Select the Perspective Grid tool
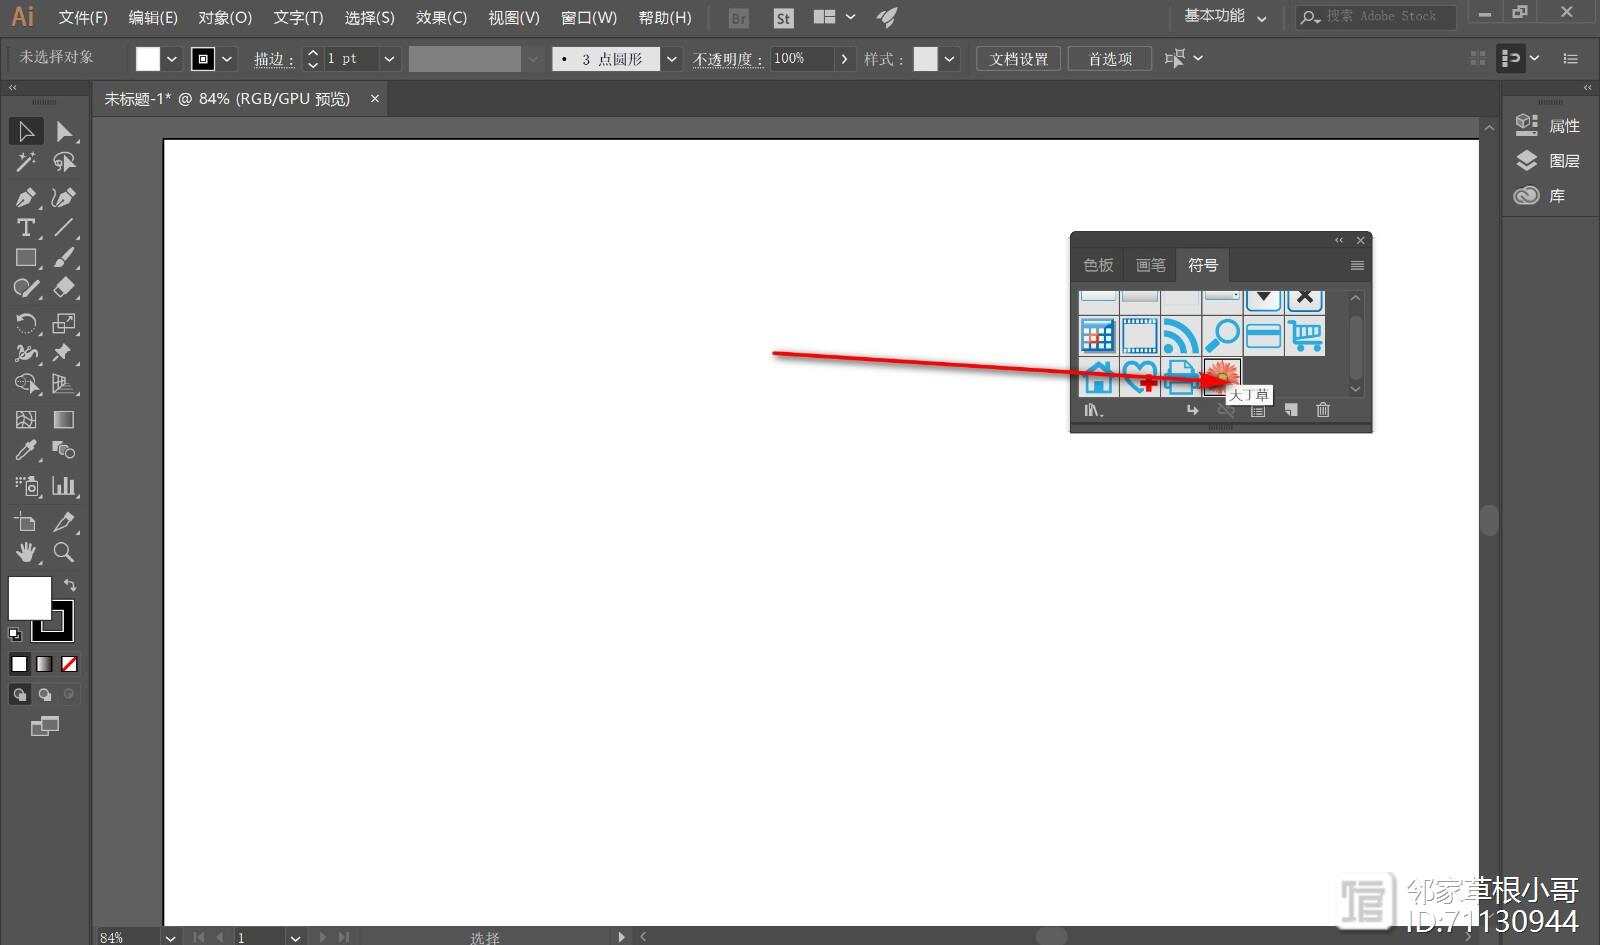 tap(64, 384)
